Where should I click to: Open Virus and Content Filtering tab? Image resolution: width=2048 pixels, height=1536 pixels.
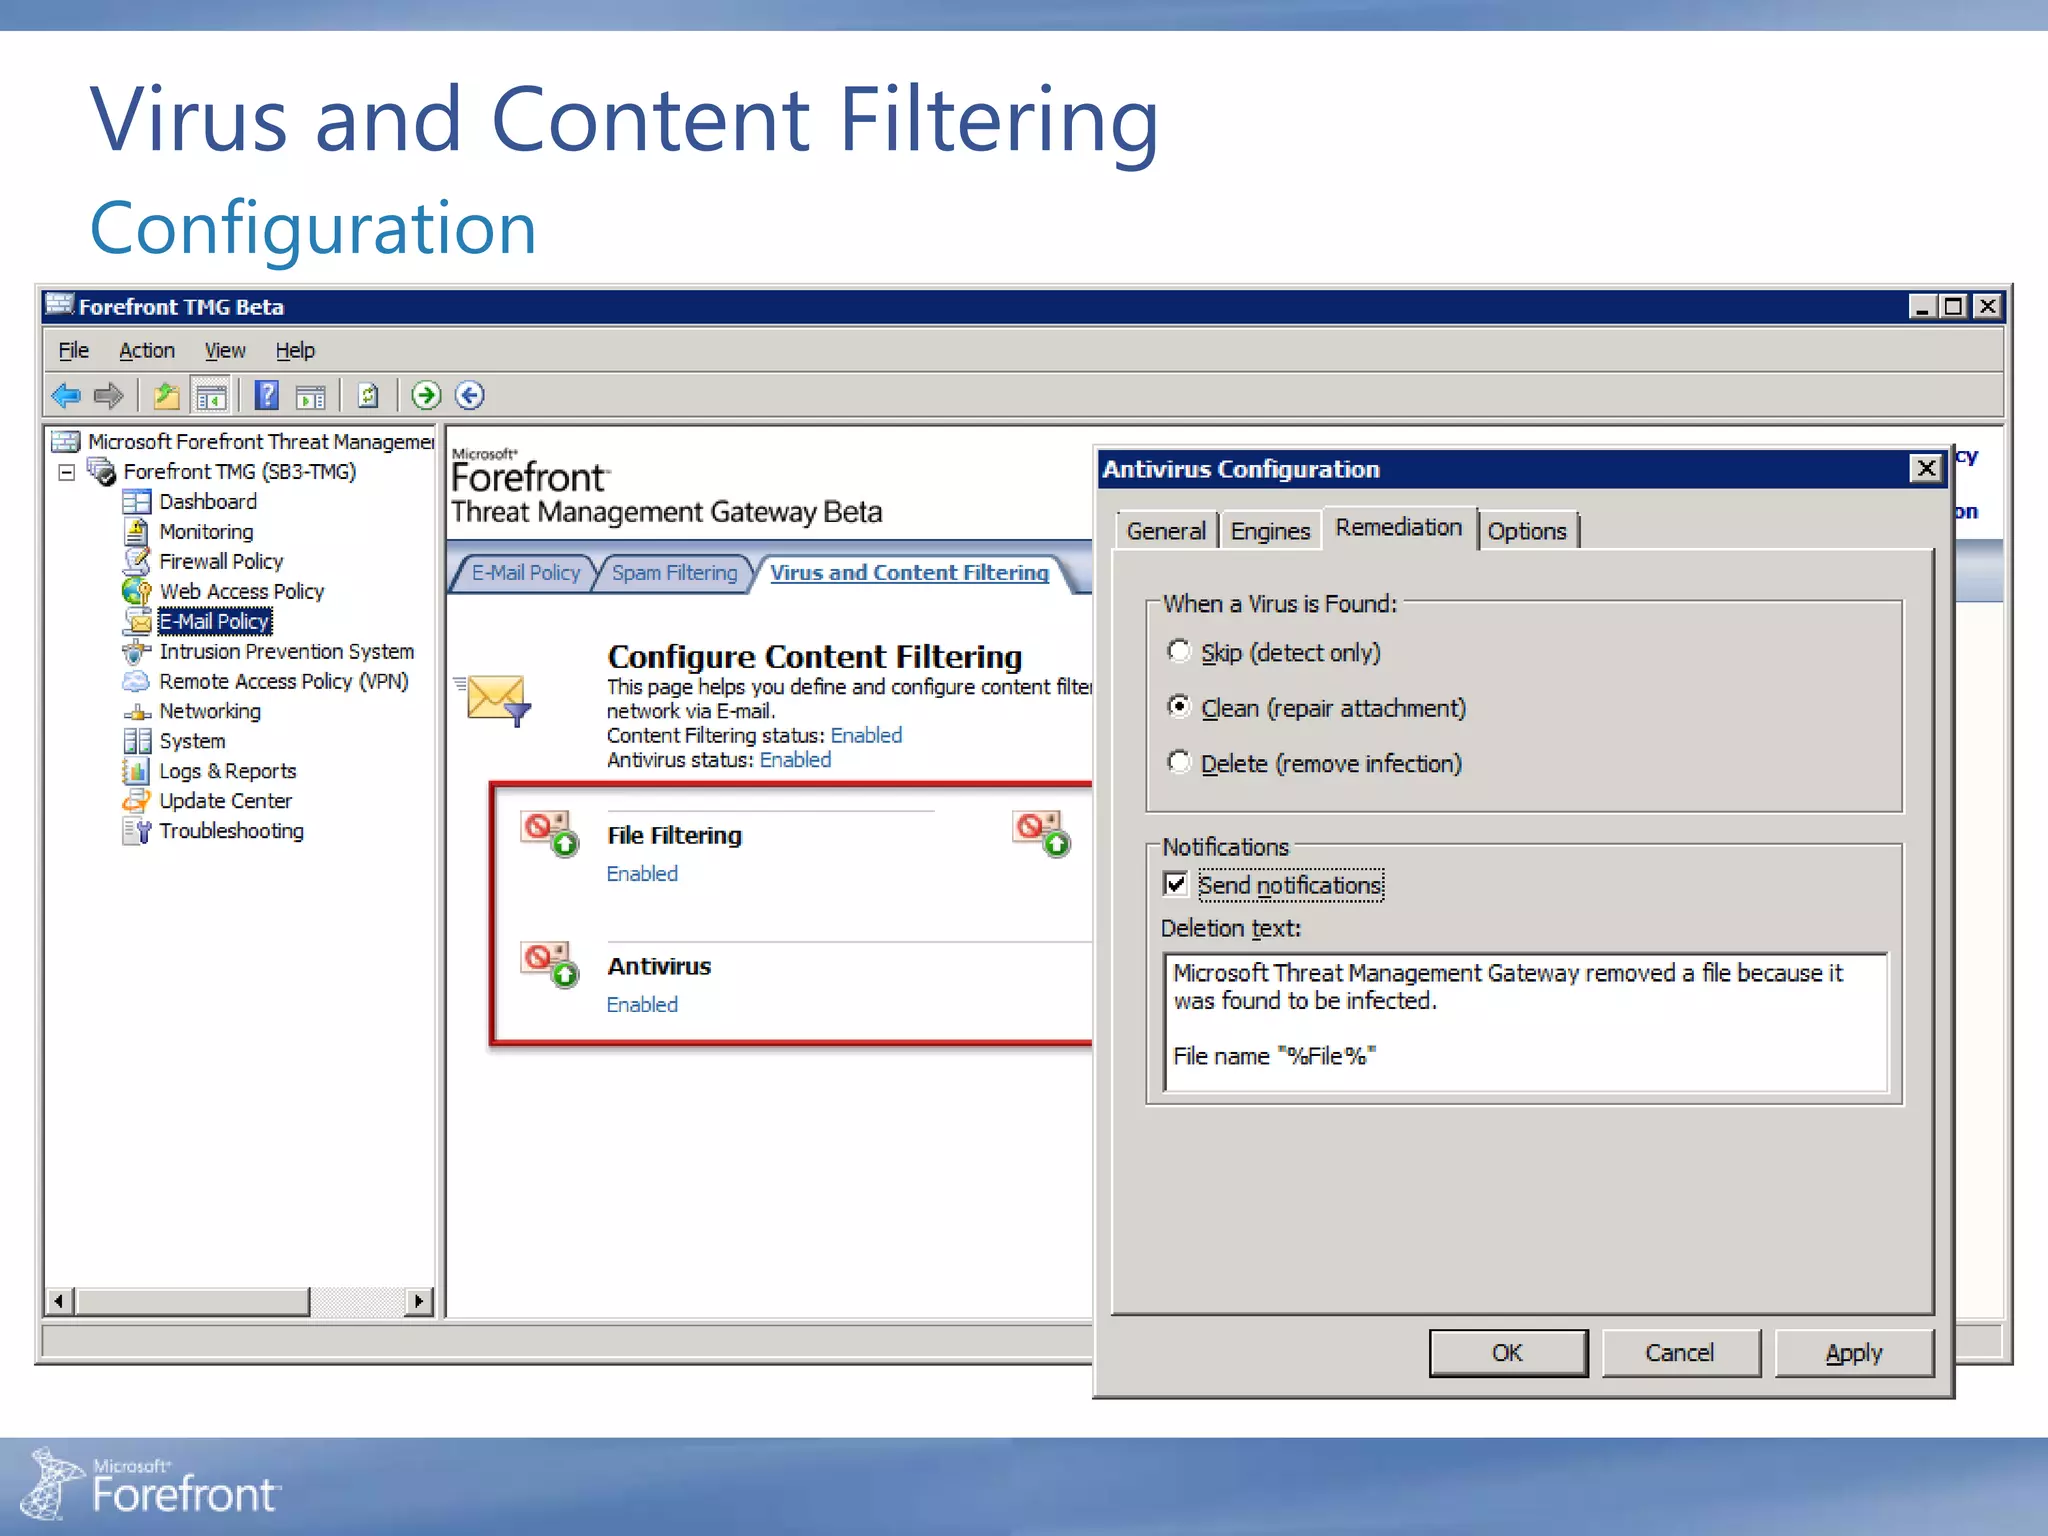[909, 573]
